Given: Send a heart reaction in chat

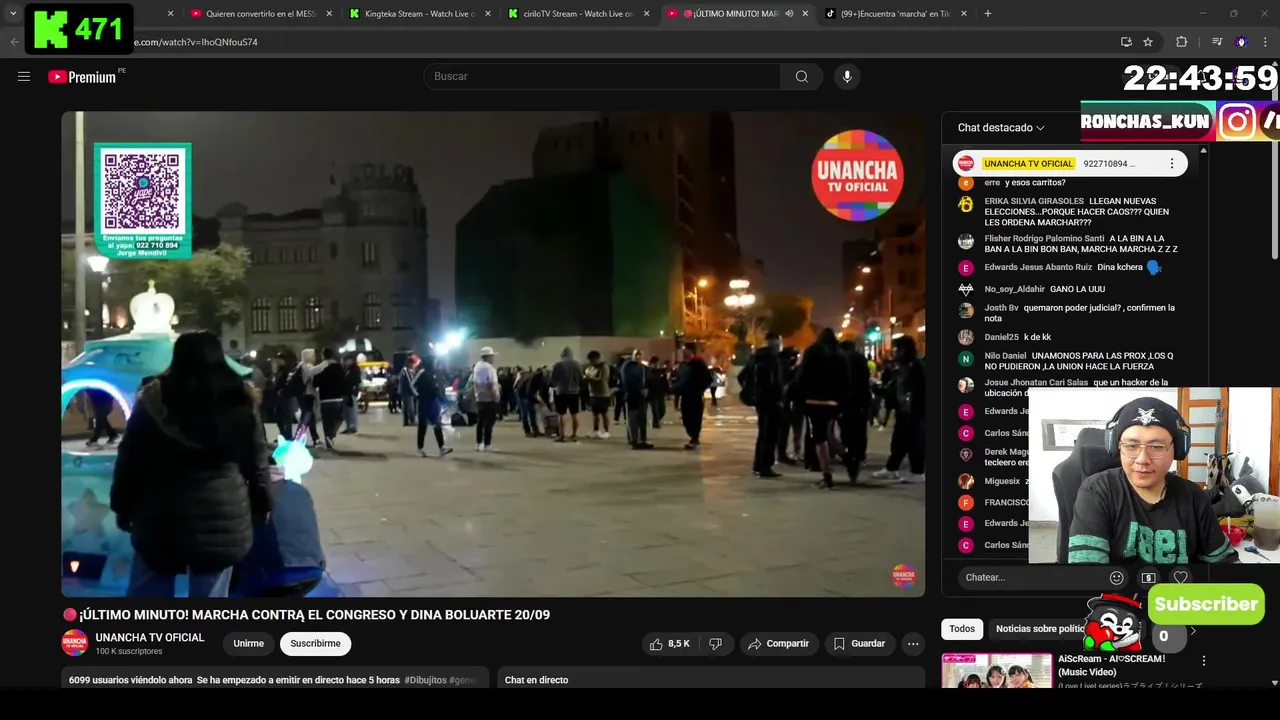Looking at the screenshot, I should 1181,577.
